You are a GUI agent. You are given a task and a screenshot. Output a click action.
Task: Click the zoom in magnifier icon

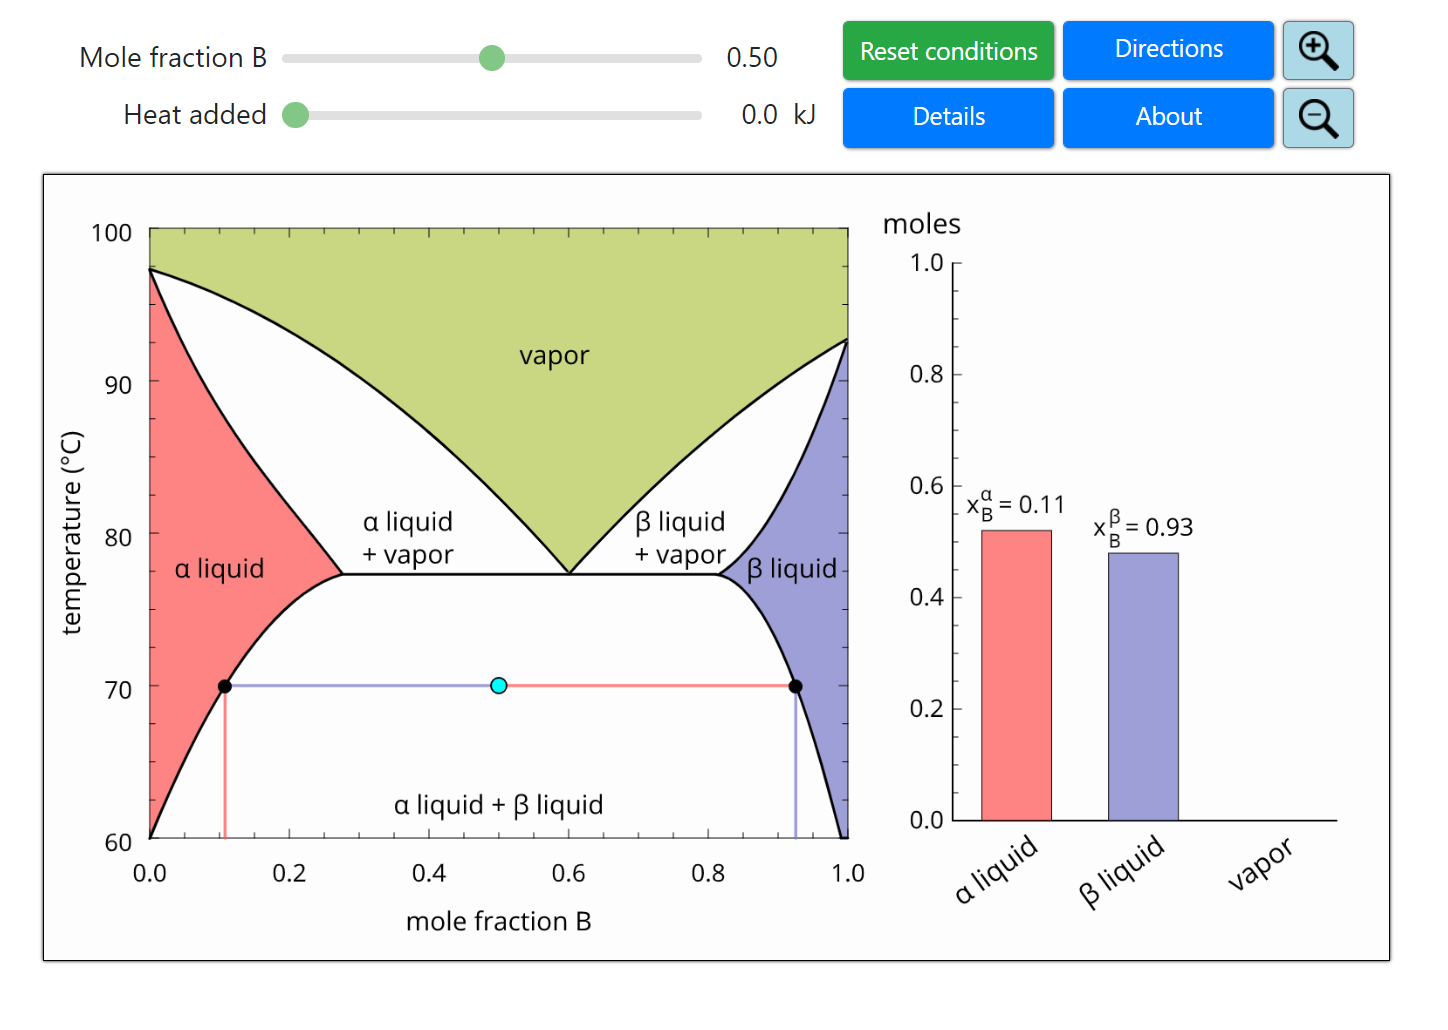tap(1317, 51)
